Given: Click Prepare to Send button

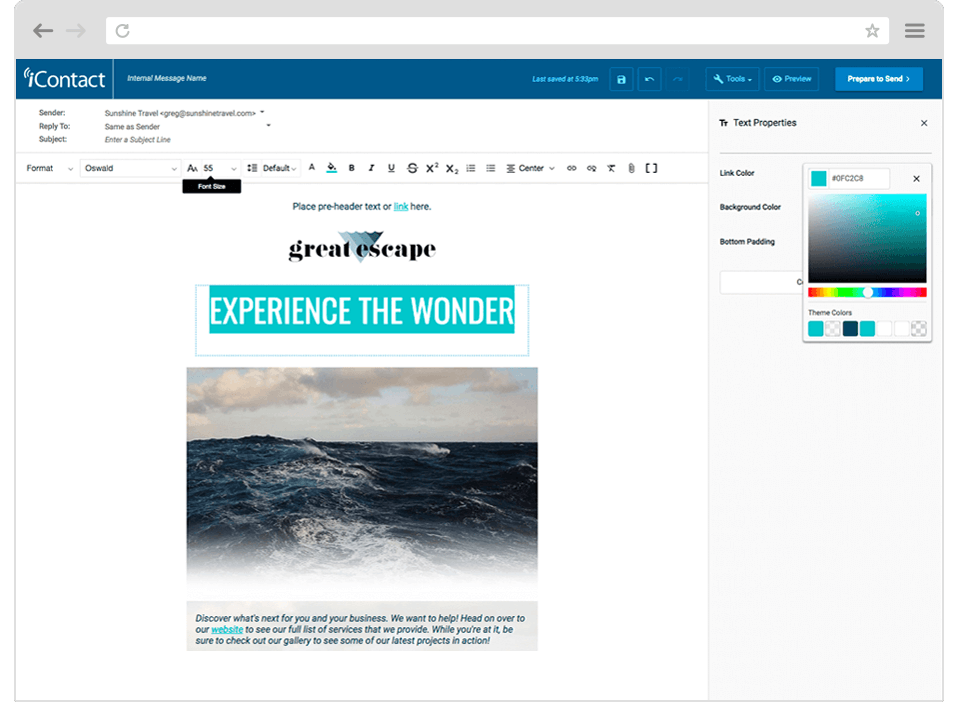Looking at the screenshot, I should (x=879, y=79).
